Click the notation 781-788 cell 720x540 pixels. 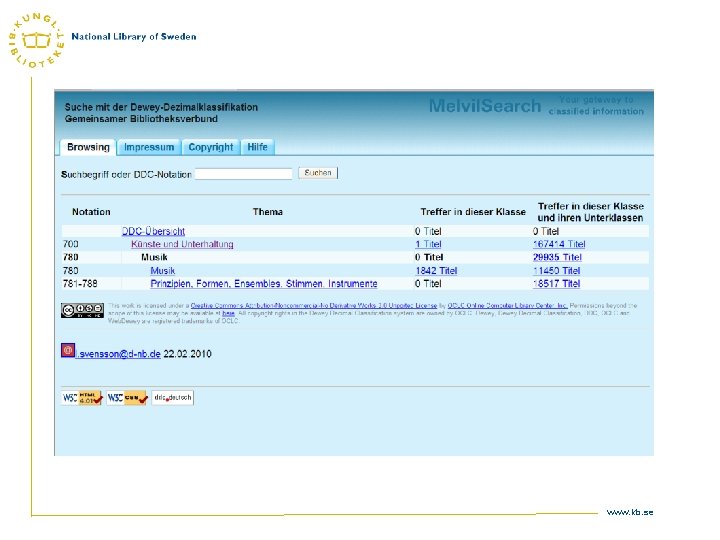[x=80, y=284]
